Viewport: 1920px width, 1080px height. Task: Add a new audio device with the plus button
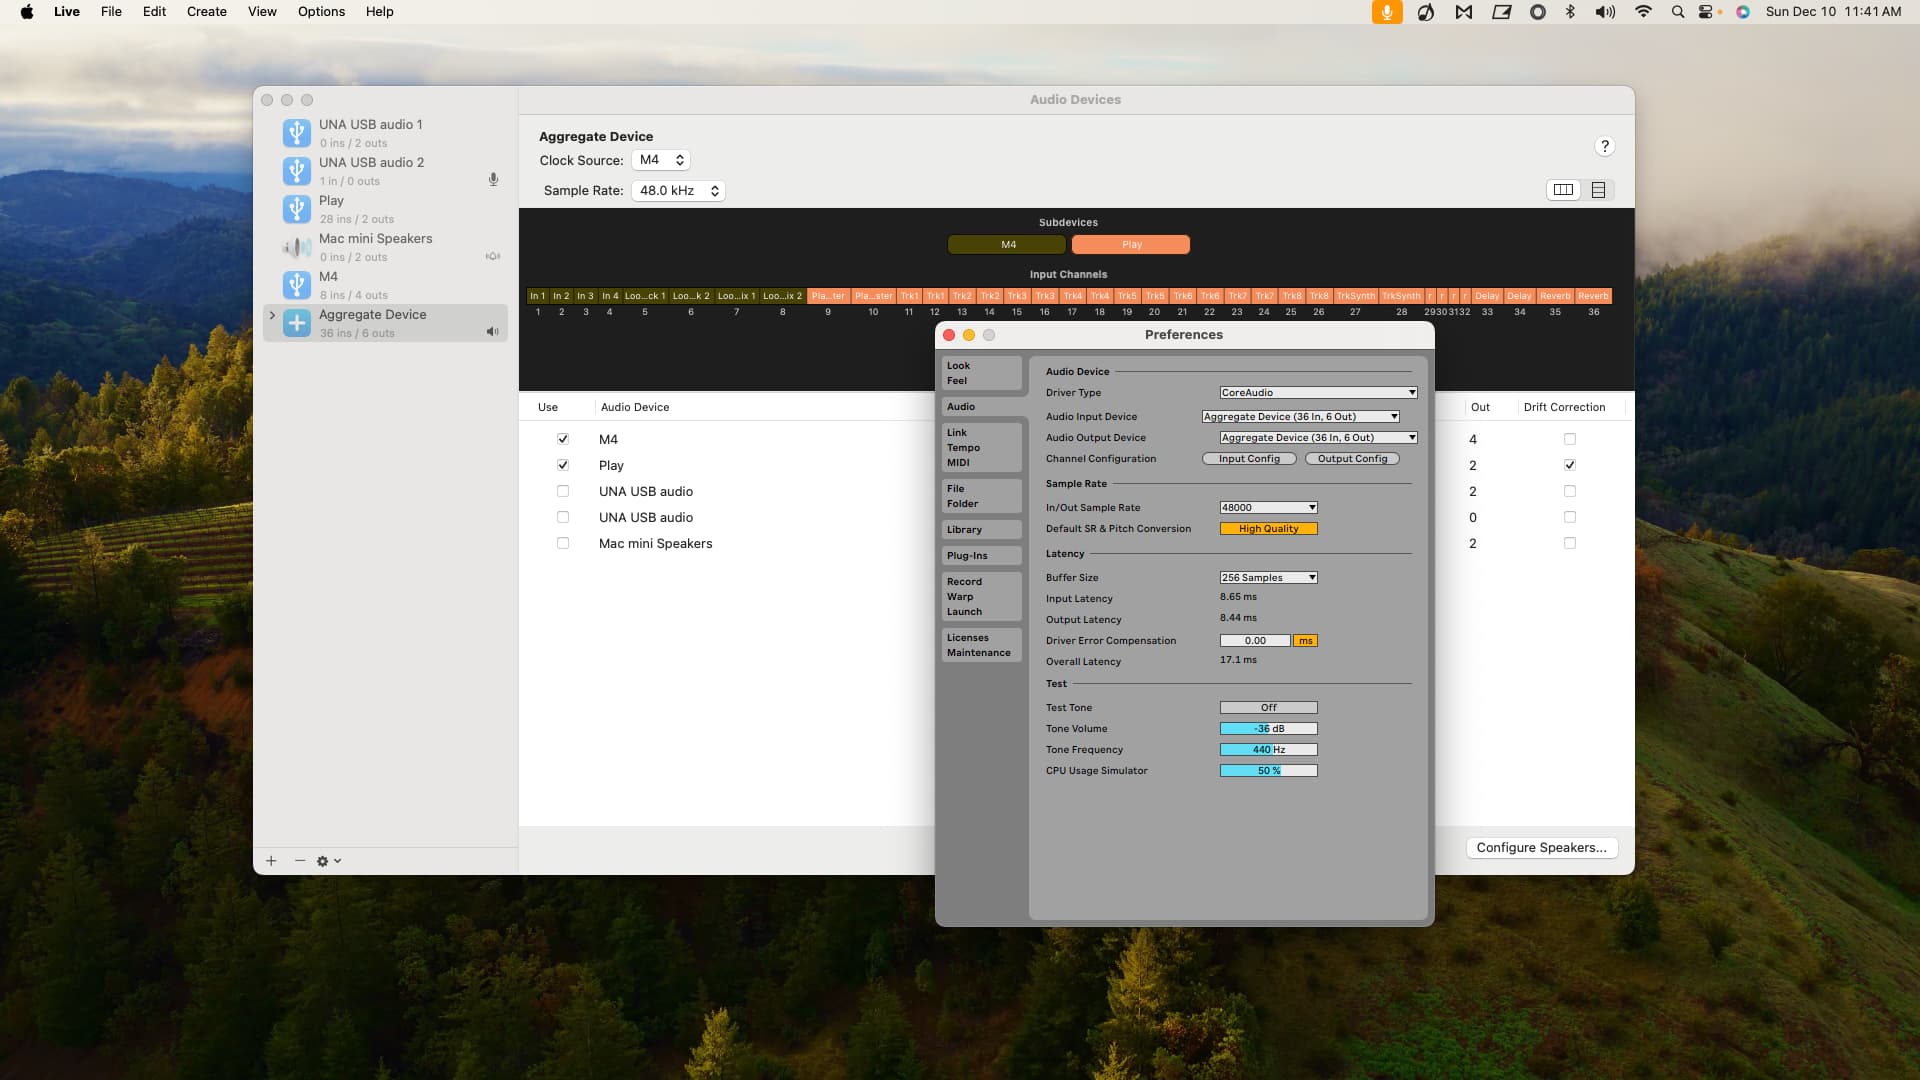(271, 861)
